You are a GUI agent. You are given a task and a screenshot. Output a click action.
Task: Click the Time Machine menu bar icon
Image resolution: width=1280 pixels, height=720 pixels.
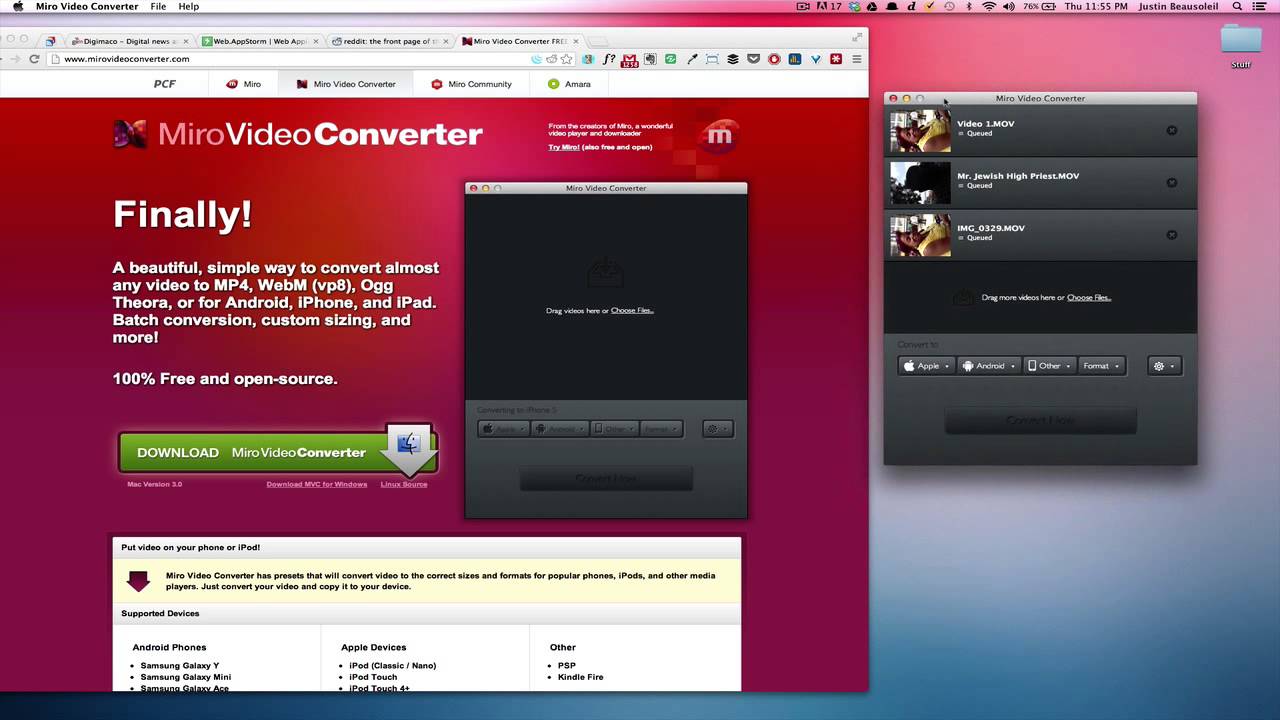[x=950, y=6]
